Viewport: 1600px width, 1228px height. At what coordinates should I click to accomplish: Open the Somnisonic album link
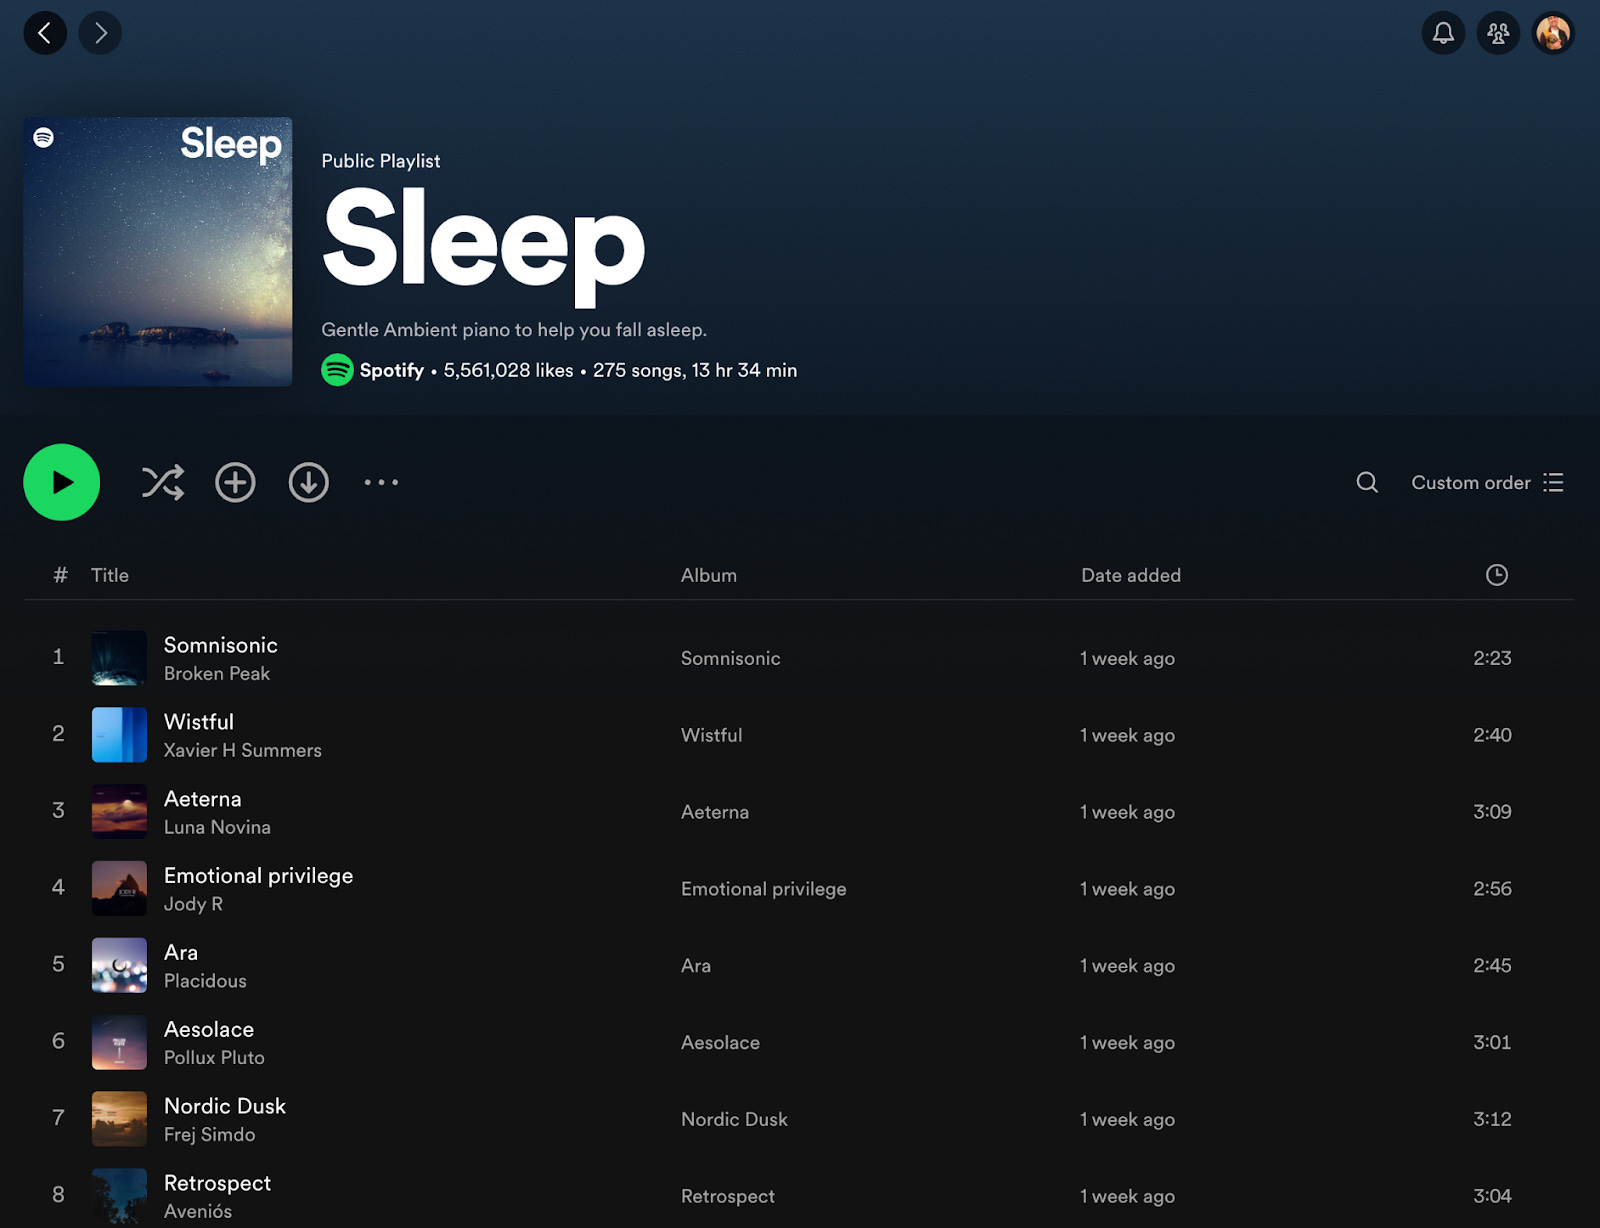731,658
